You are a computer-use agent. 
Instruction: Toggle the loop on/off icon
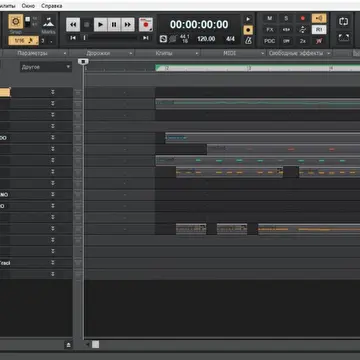click(343, 21)
